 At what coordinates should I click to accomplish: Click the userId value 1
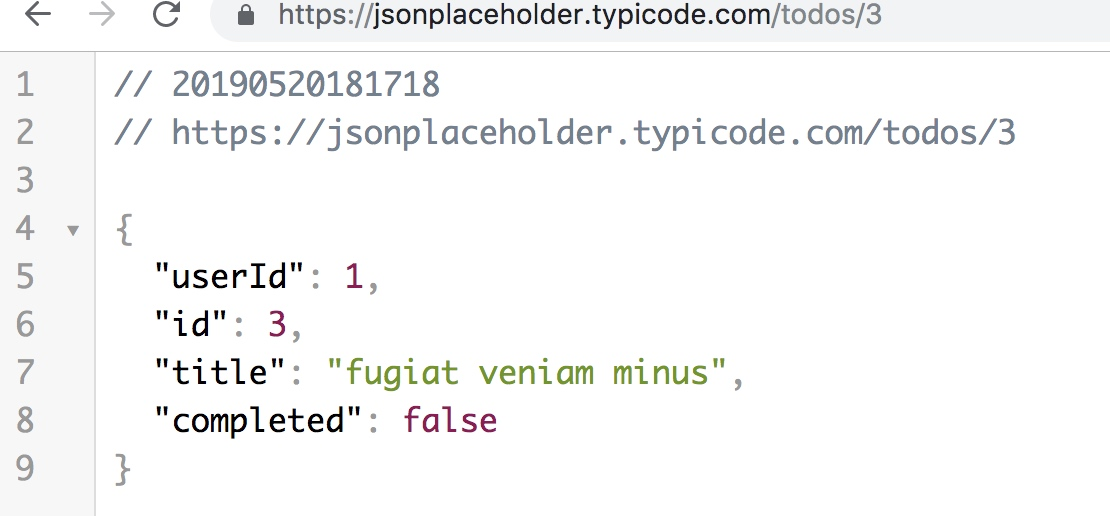point(353,277)
